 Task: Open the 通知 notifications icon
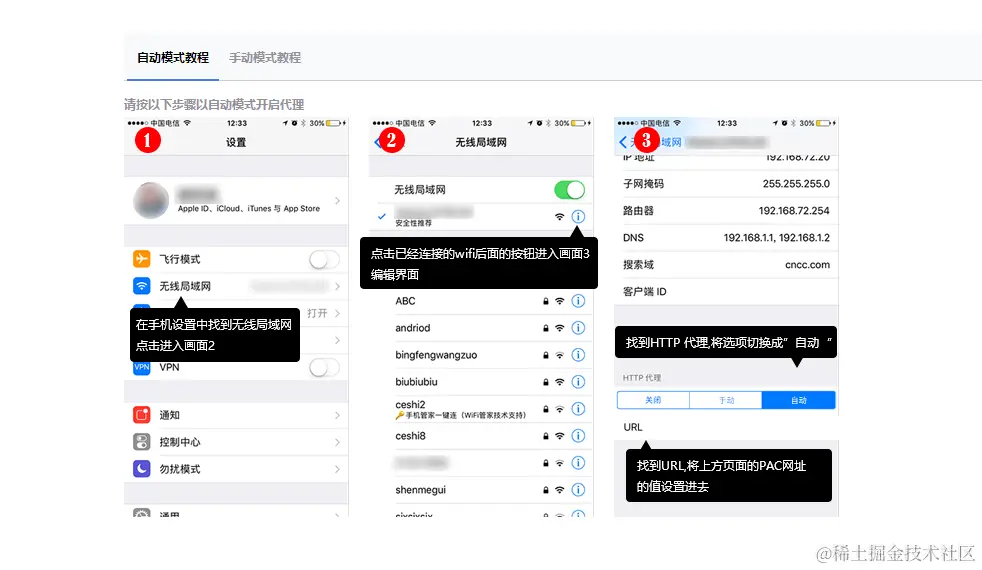[142, 415]
